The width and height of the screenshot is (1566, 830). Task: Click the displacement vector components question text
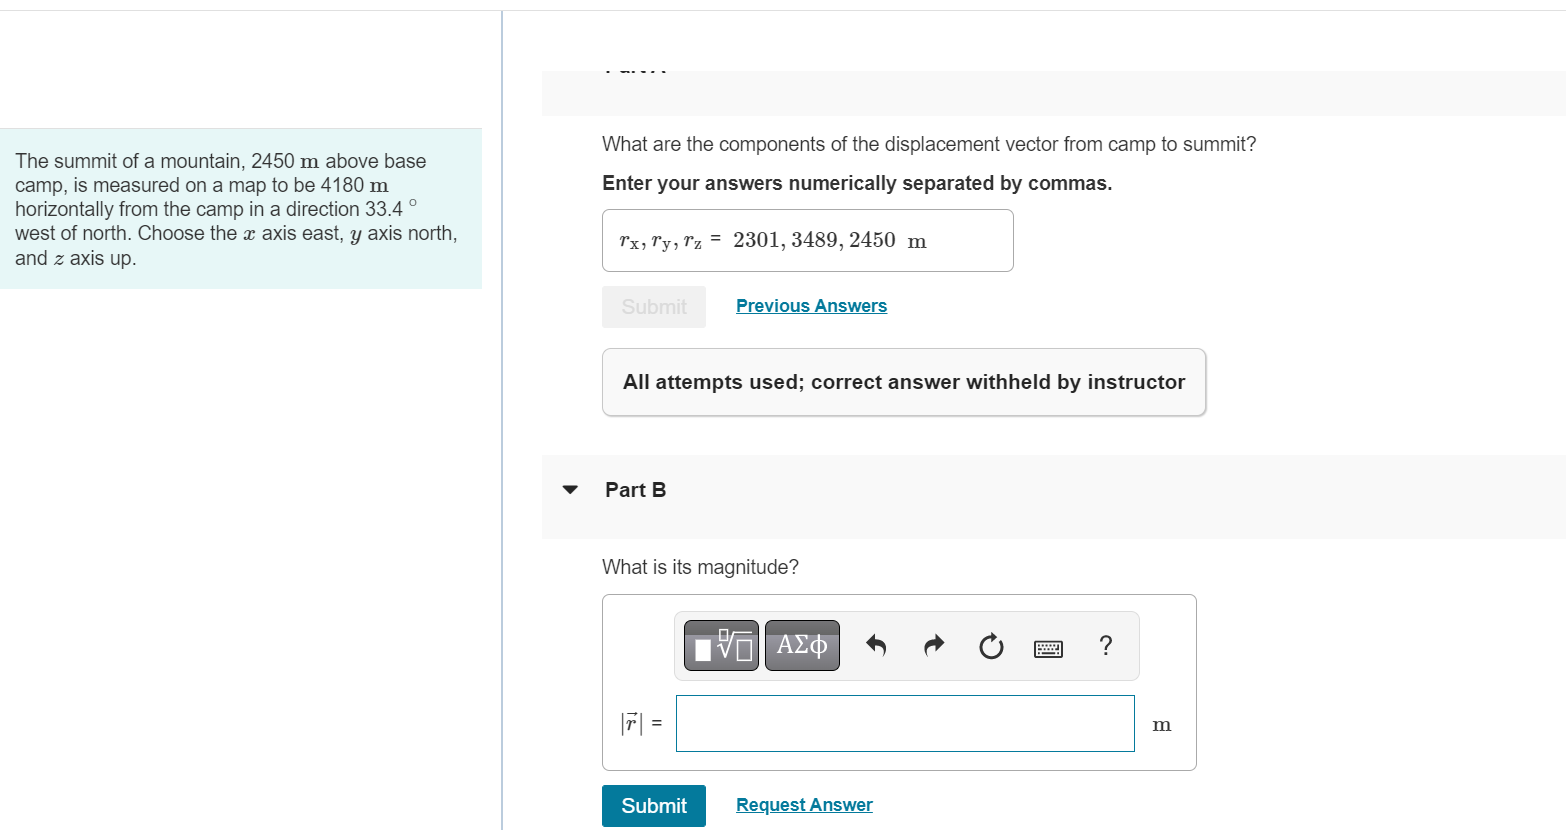click(929, 144)
